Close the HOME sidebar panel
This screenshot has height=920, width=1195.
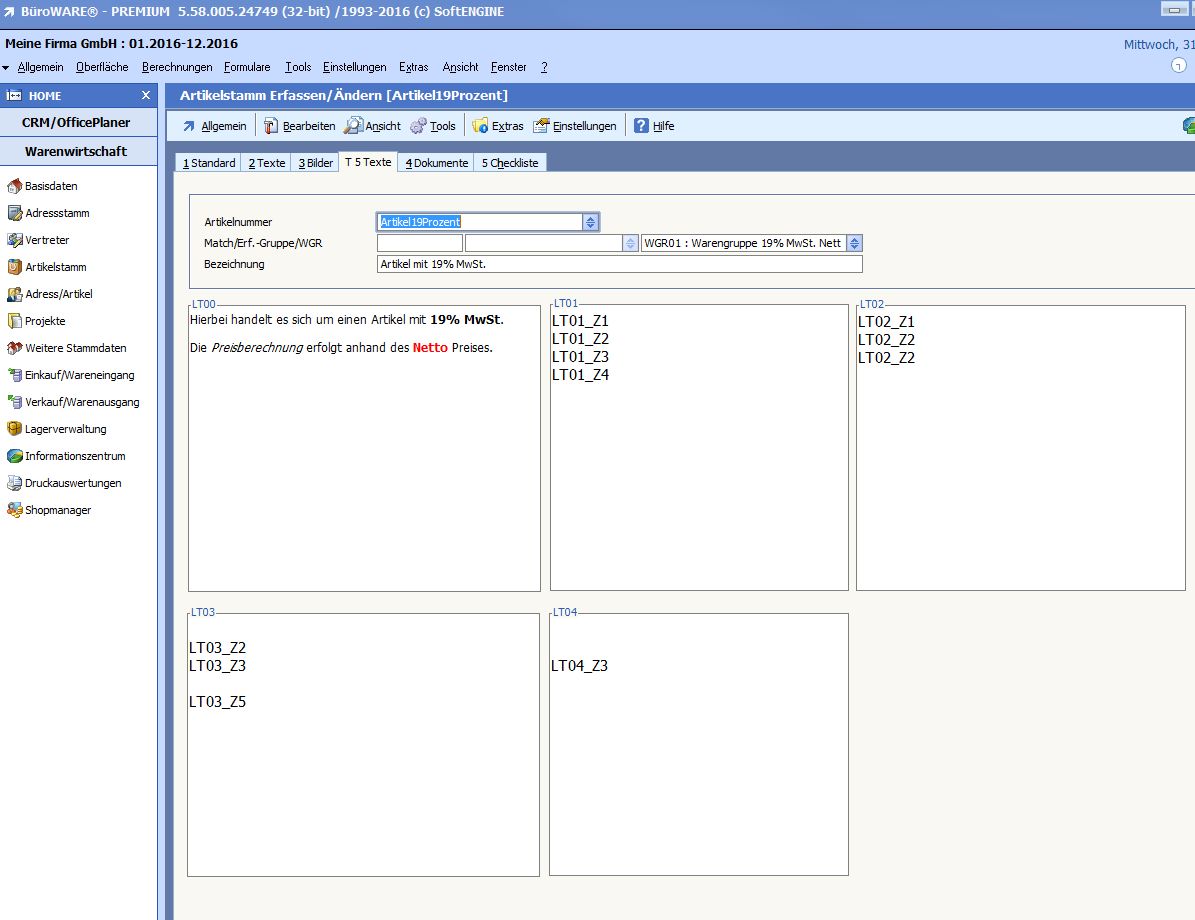(145, 96)
